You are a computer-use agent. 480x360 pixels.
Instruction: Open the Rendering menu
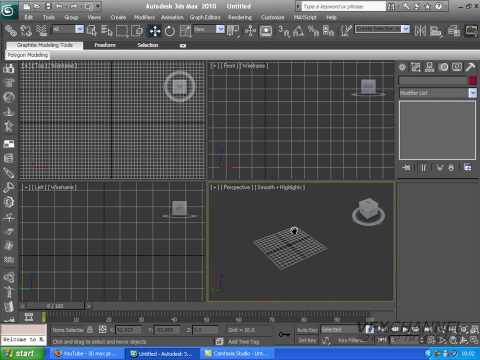tap(240, 17)
